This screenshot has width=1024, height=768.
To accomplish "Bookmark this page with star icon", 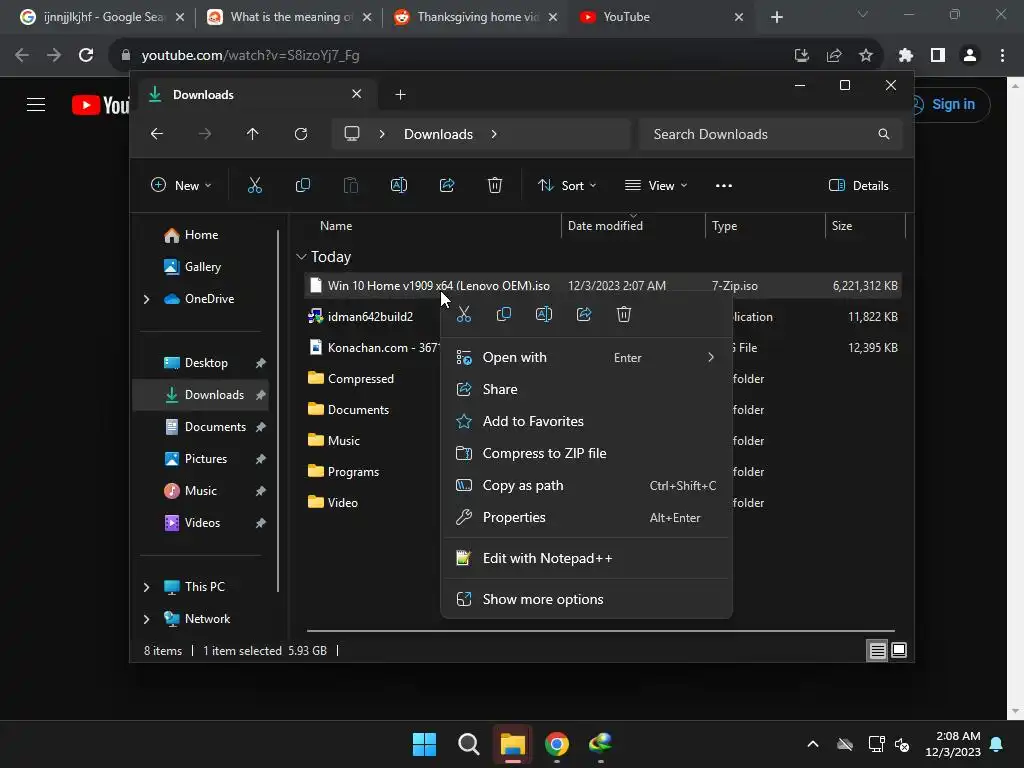I will (x=866, y=56).
